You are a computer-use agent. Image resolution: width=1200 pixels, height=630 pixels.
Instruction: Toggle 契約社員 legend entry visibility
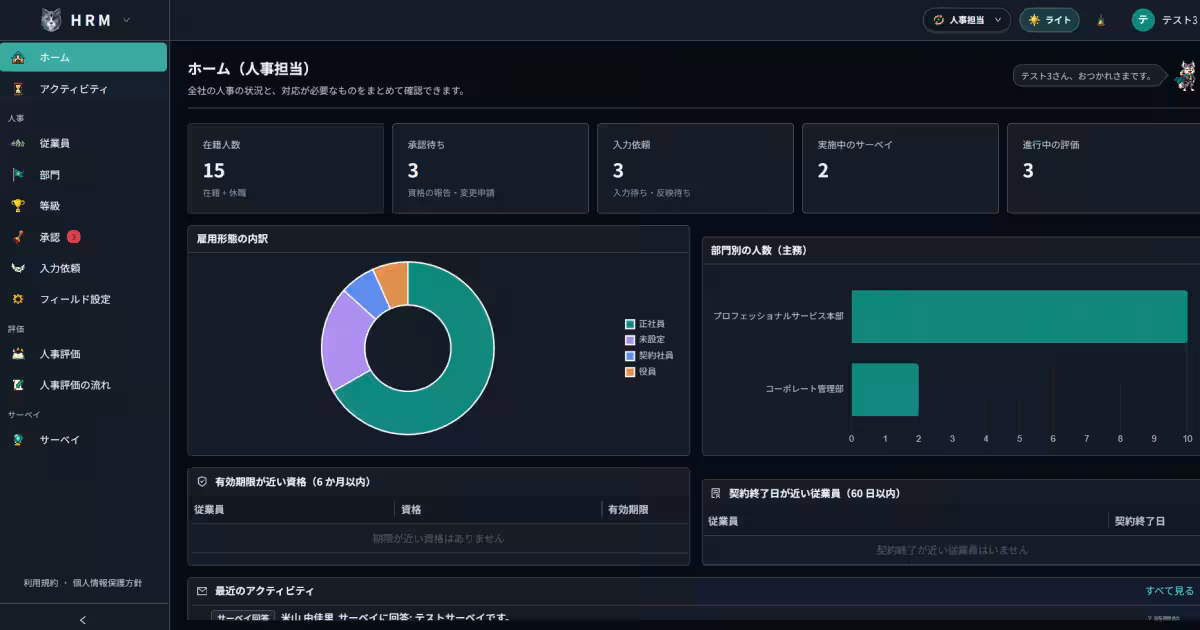[649, 356]
